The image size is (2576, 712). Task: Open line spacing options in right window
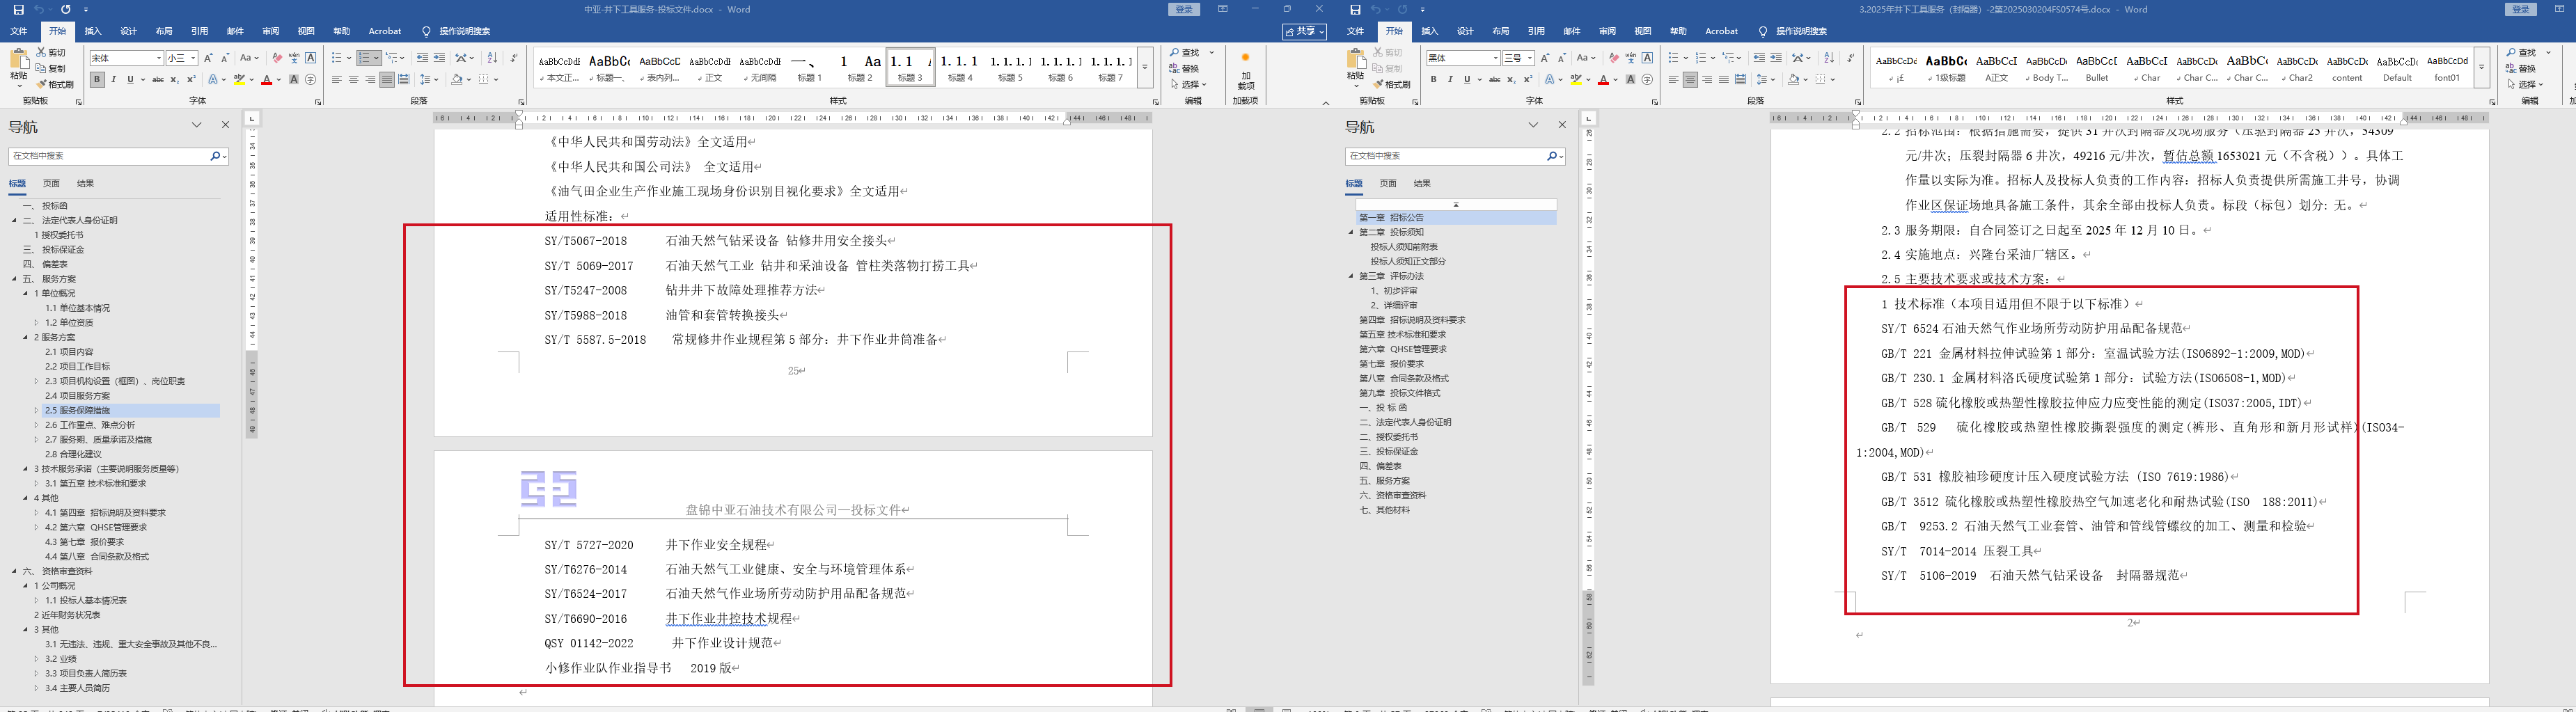point(1766,80)
